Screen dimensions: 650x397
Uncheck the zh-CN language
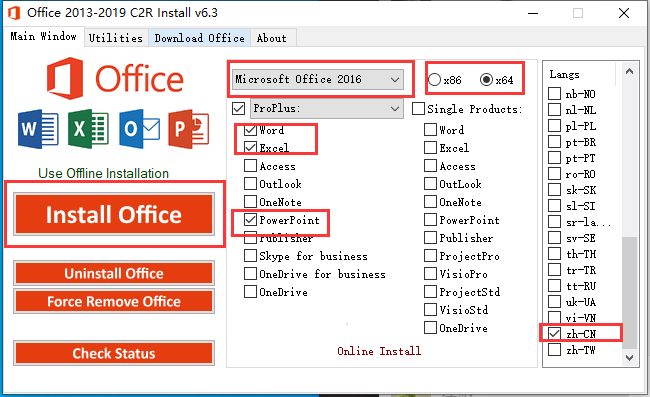(554, 334)
